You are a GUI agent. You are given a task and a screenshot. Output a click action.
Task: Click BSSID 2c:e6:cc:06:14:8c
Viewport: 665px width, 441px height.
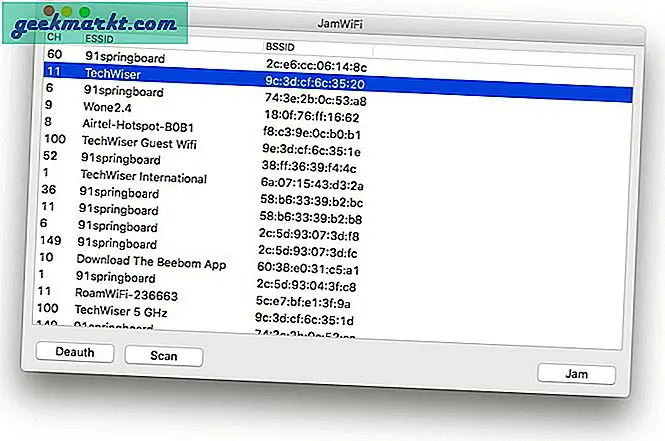click(x=316, y=65)
